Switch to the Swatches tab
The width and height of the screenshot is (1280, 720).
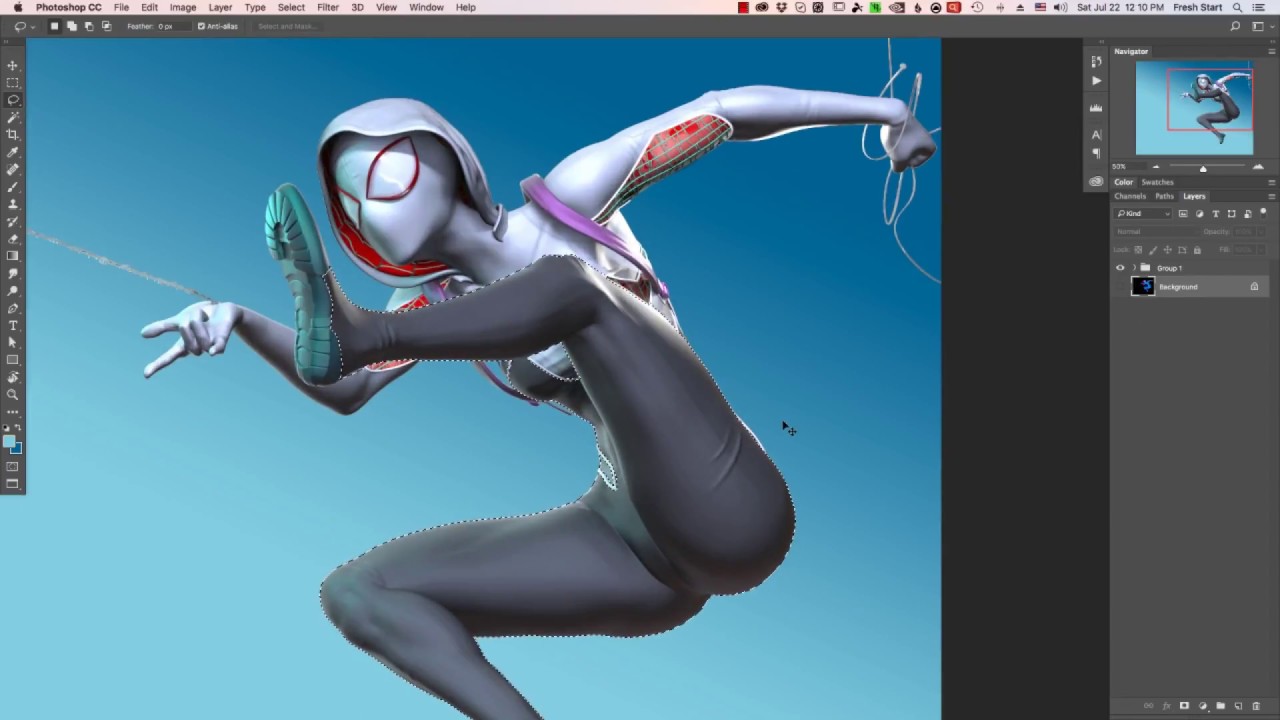(x=1157, y=182)
